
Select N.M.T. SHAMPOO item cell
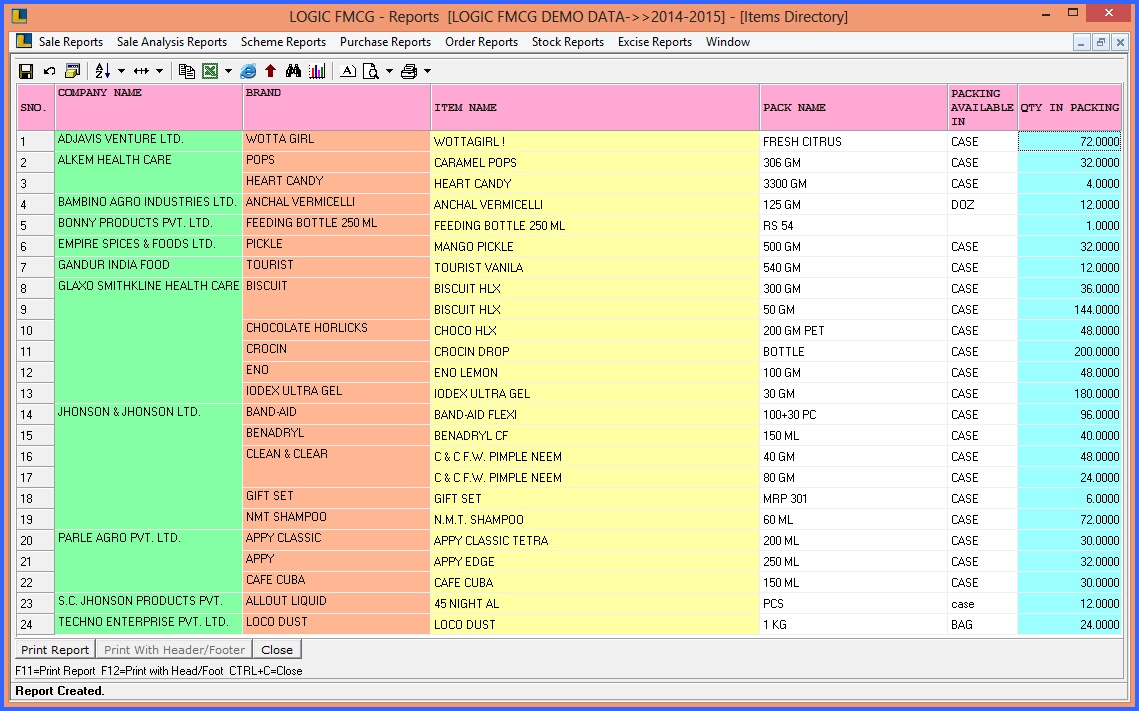pyautogui.click(x=595, y=520)
